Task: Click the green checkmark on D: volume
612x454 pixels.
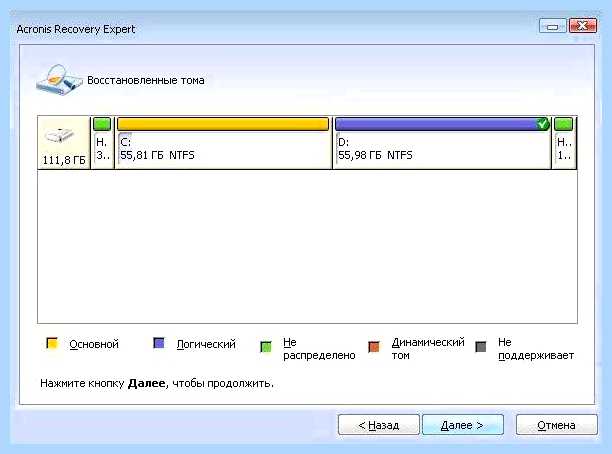Action: [x=542, y=123]
